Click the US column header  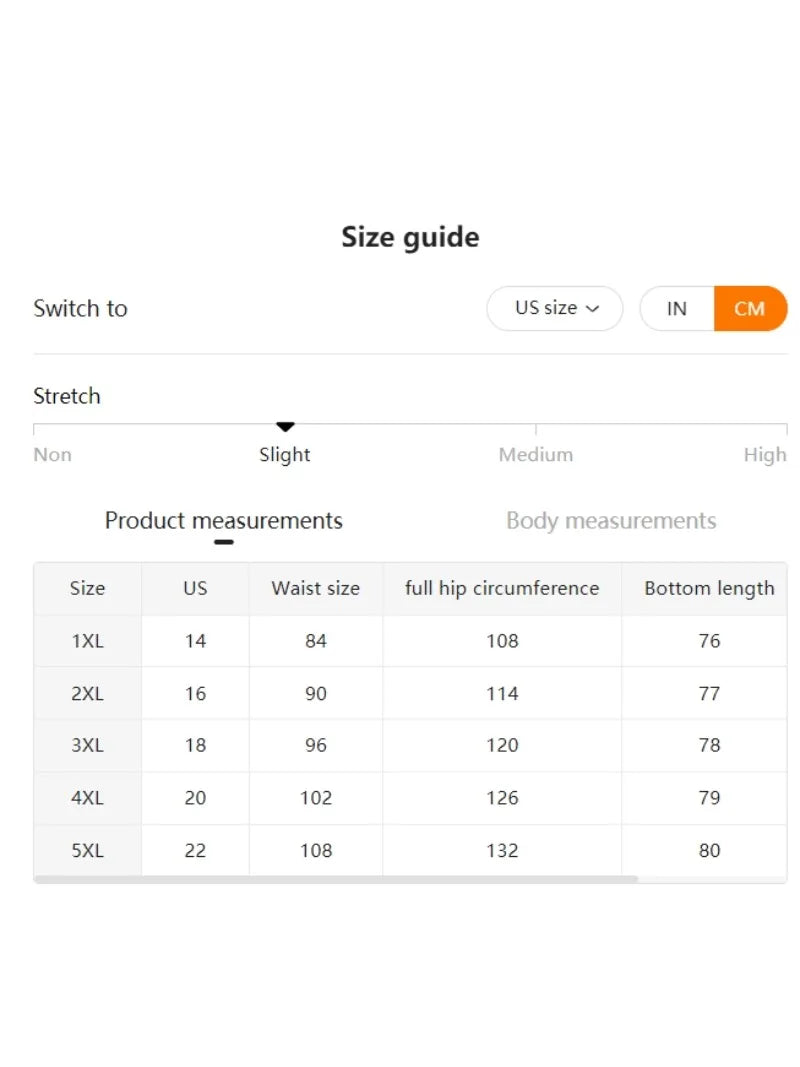(195, 588)
